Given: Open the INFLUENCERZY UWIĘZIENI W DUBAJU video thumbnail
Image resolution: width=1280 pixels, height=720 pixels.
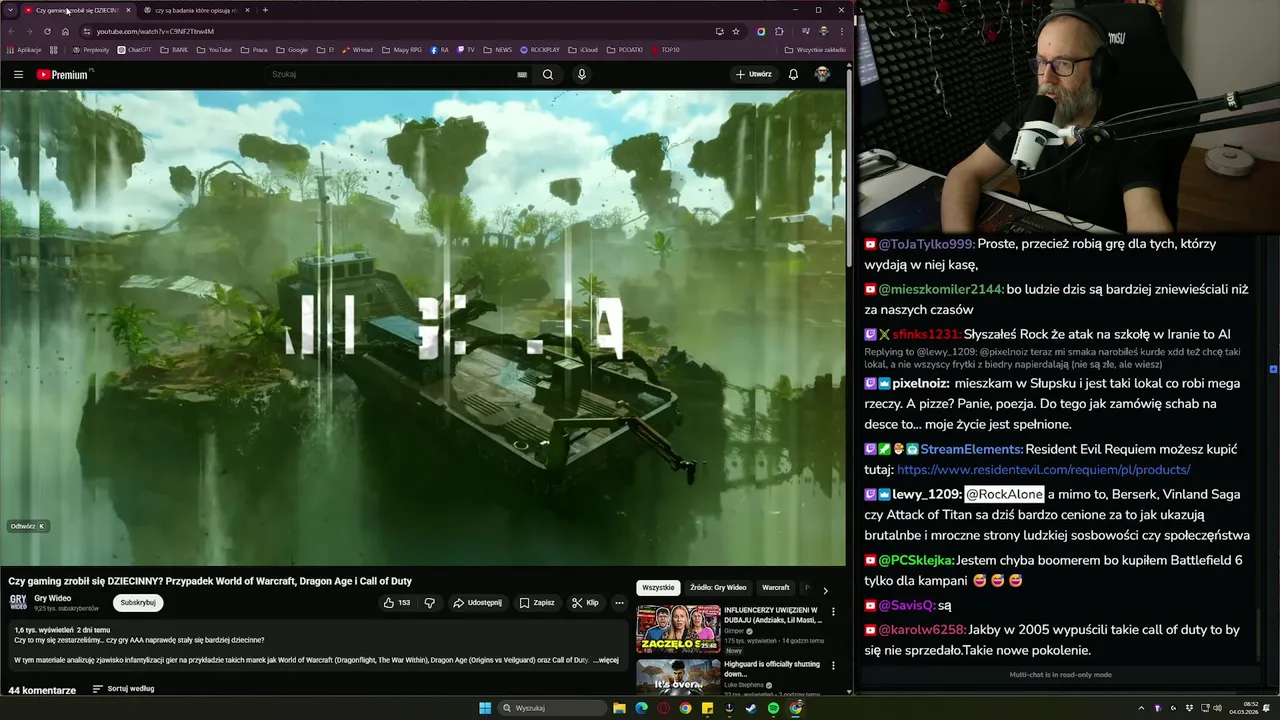Looking at the screenshot, I should point(678,629).
